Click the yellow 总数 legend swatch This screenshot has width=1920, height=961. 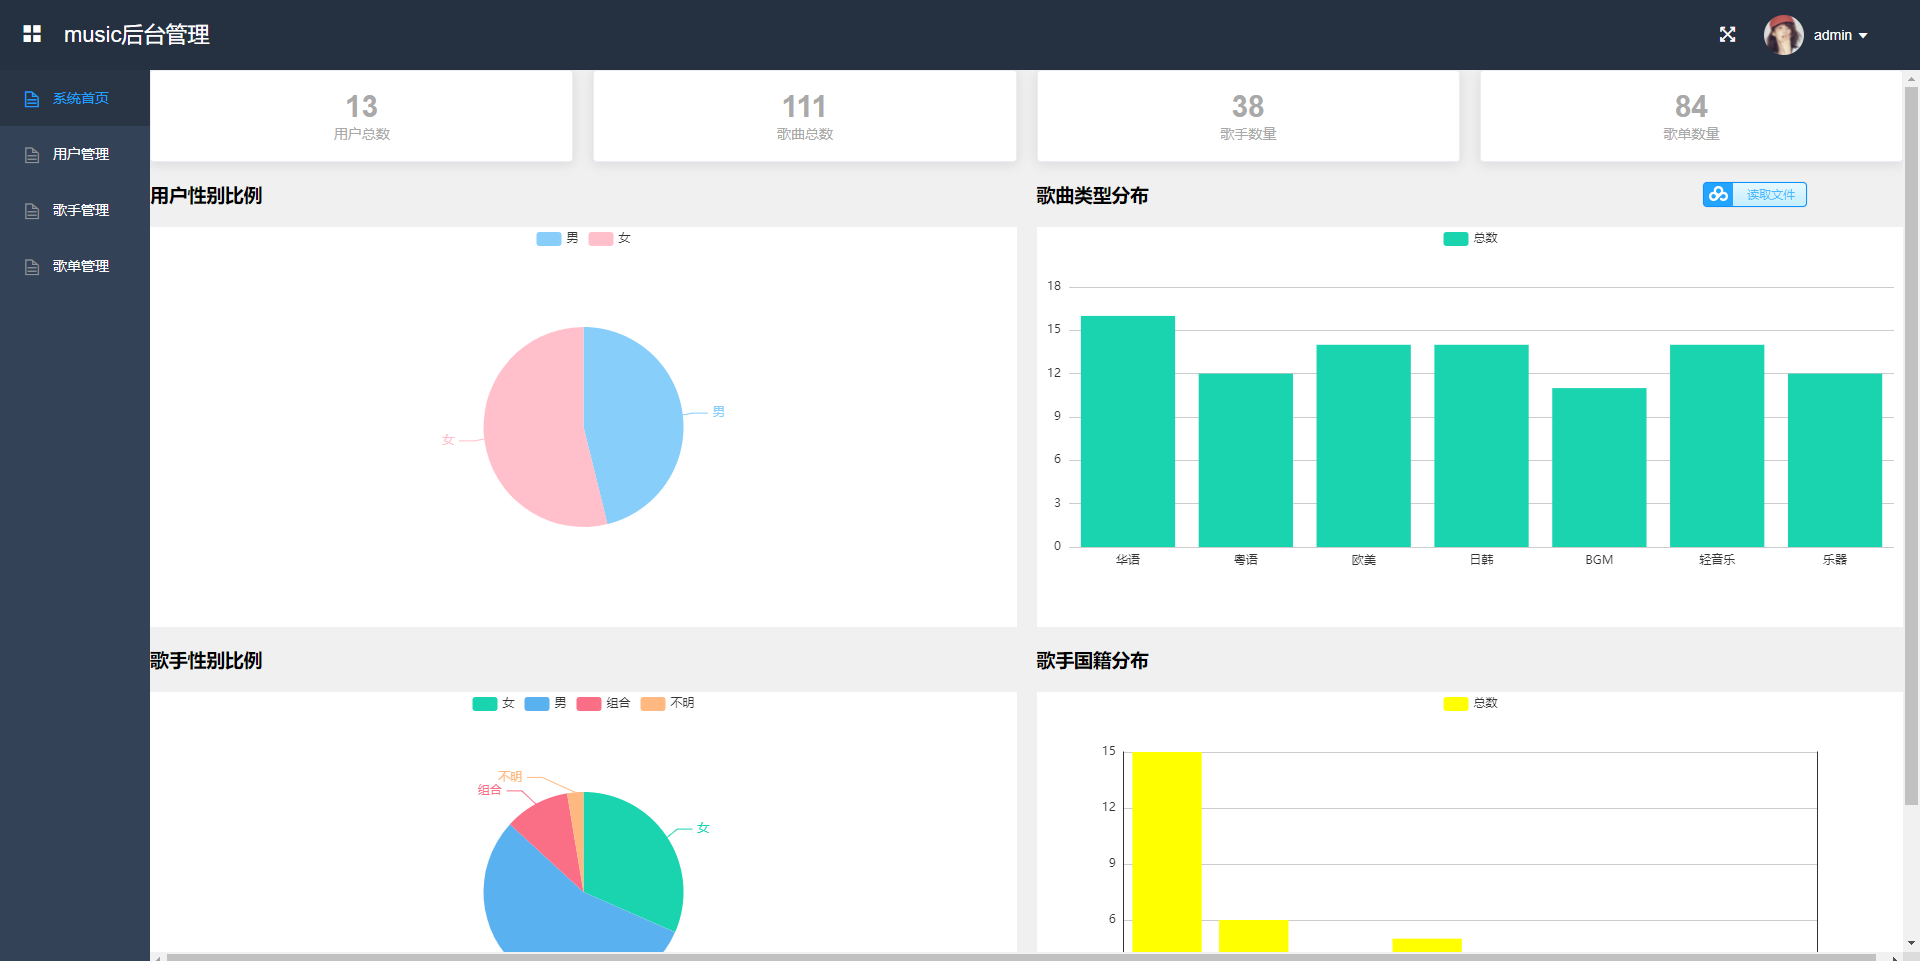(x=1456, y=704)
